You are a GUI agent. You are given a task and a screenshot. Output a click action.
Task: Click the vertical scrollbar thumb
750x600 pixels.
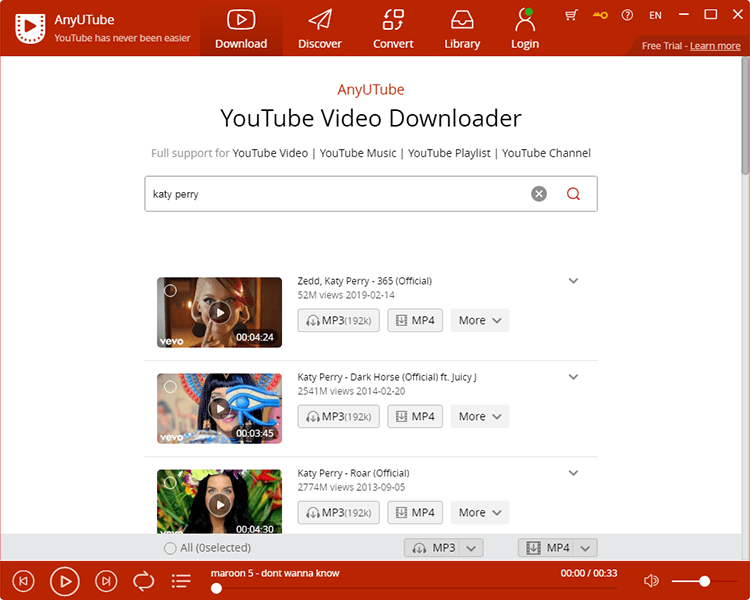[745, 116]
